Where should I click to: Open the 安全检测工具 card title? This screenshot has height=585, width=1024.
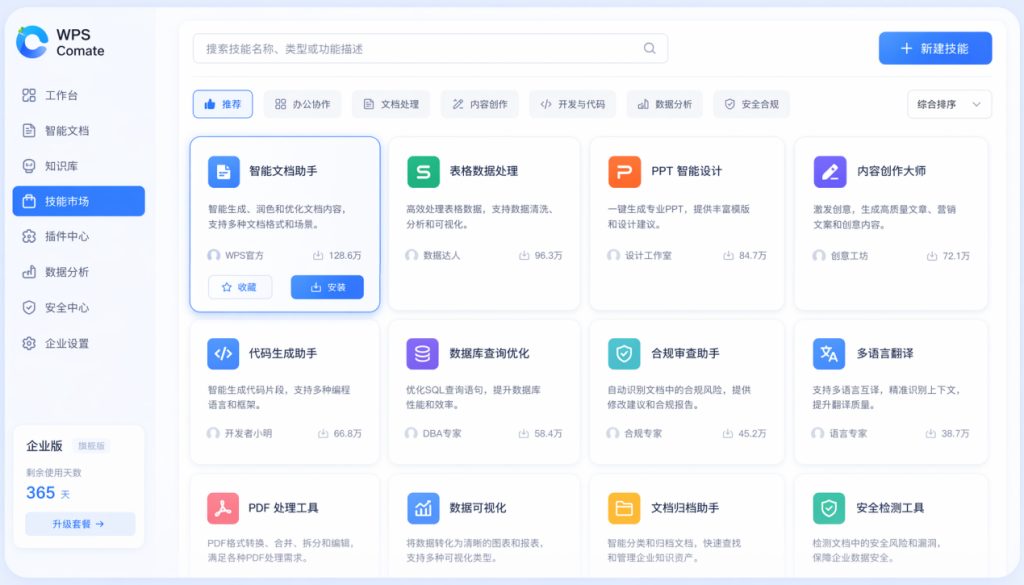[x=890, y=508]
